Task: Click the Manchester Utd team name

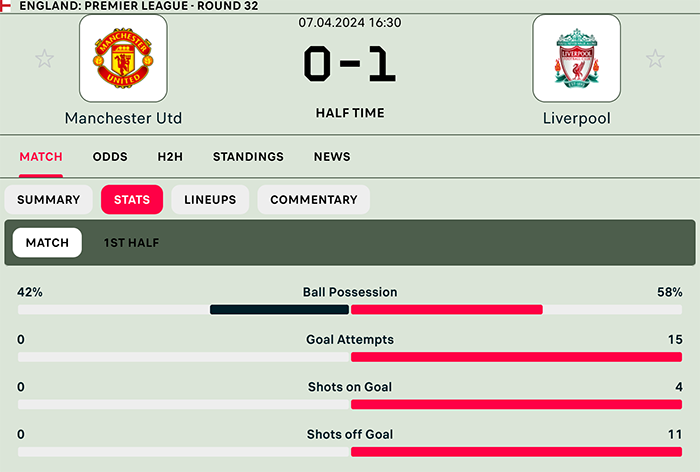Action: click(x=123, y=118)
